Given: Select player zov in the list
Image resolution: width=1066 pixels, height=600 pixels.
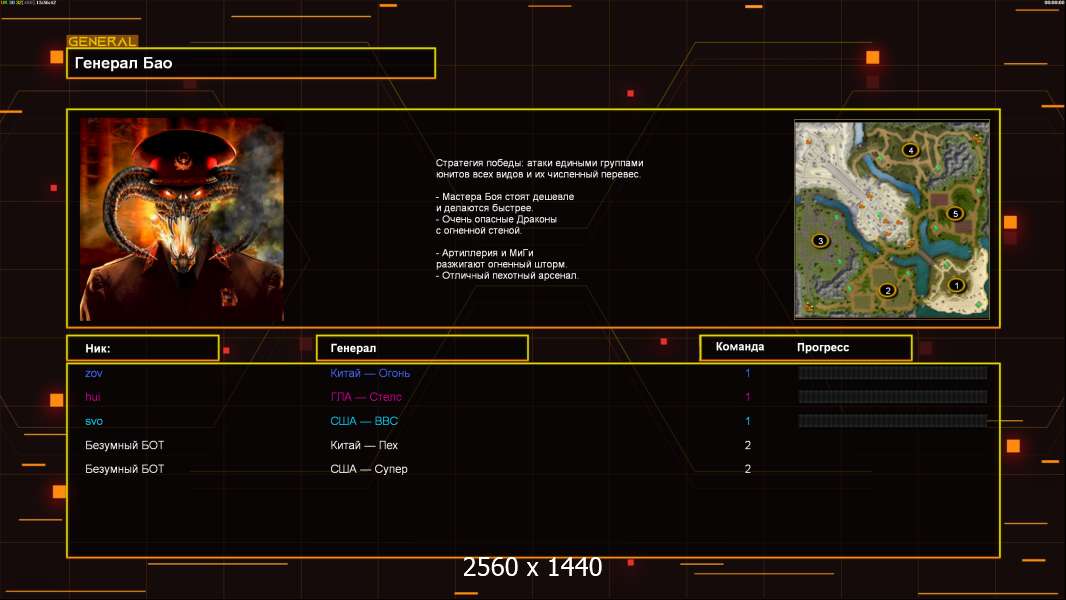Looking at the screenshot, I should point(94,373).
